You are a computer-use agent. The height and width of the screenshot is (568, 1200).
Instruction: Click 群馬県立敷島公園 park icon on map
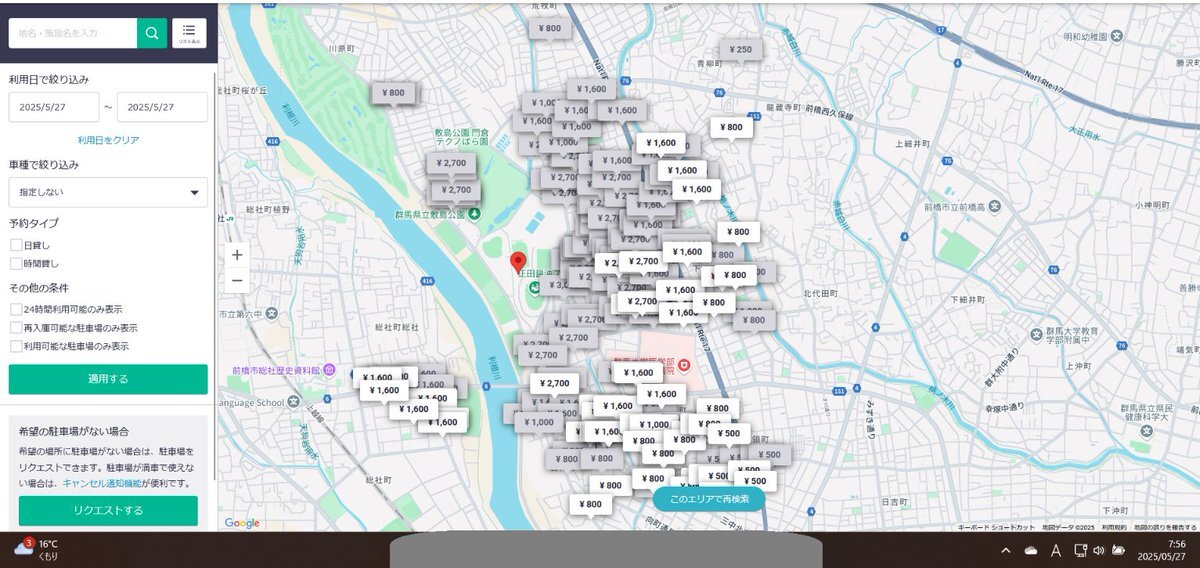[474, 213]
